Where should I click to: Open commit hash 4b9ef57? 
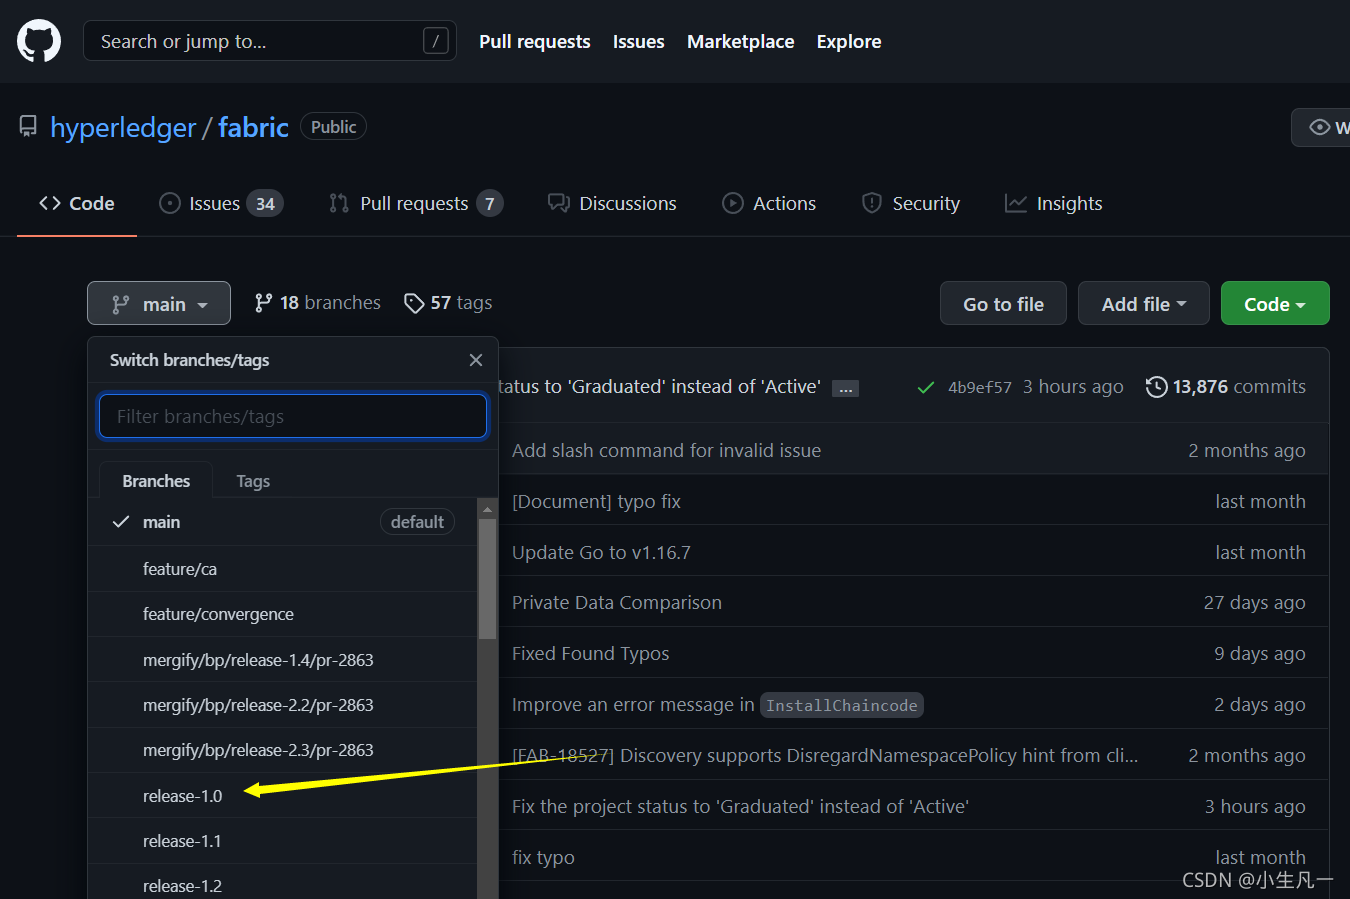coord(980,387)
